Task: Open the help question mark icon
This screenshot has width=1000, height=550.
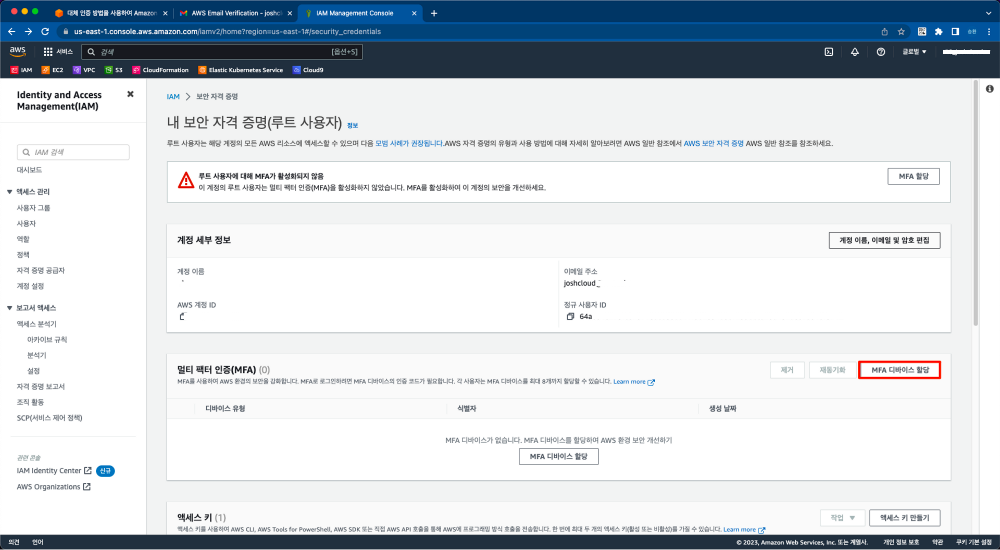Action: [x=881, y=52]
